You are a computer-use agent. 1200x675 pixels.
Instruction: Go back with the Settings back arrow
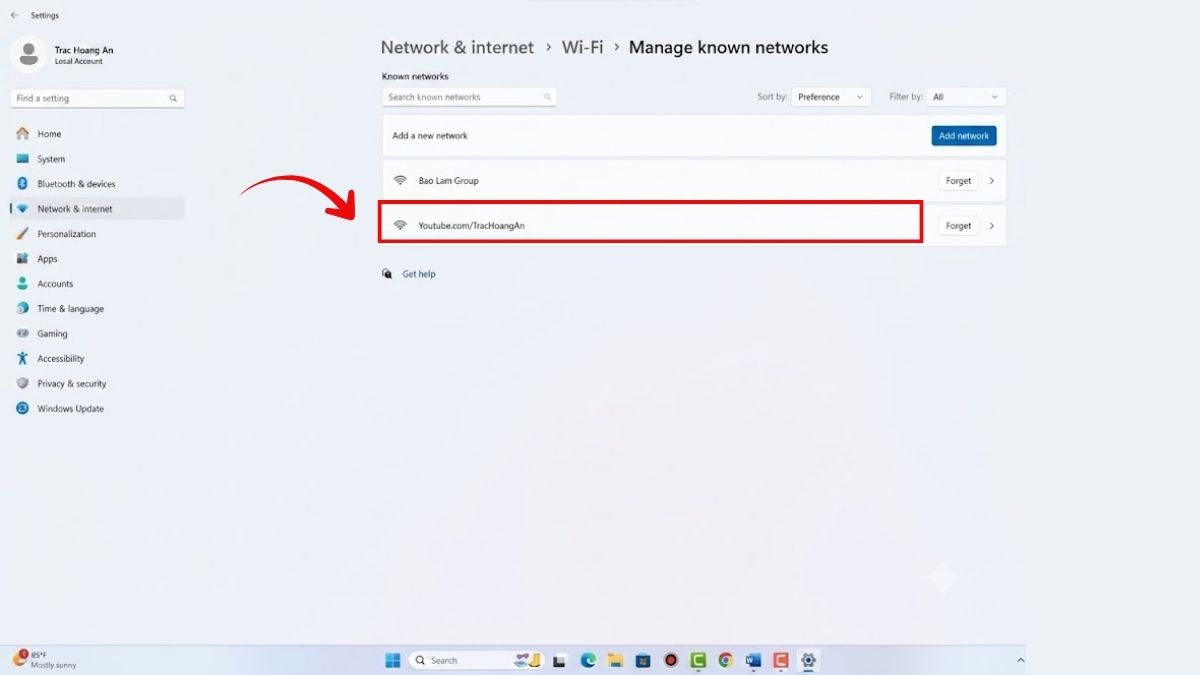click(x=14, y=15)
